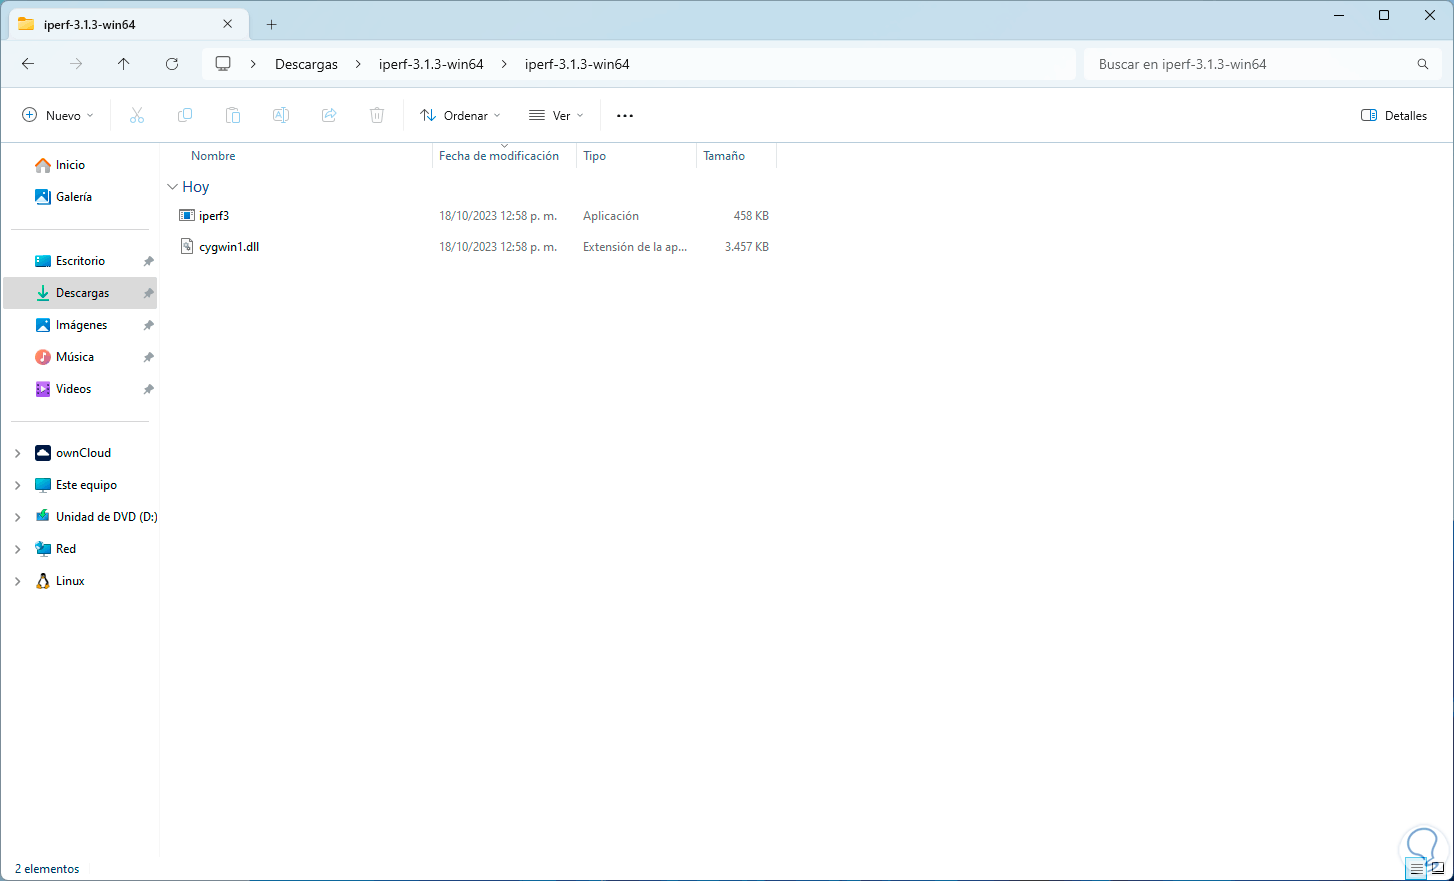The height and width of the screenshot is (881, 1454).
Task: Unpin Música from quick access
Action: pyautogui.click(x=148, y=357)
